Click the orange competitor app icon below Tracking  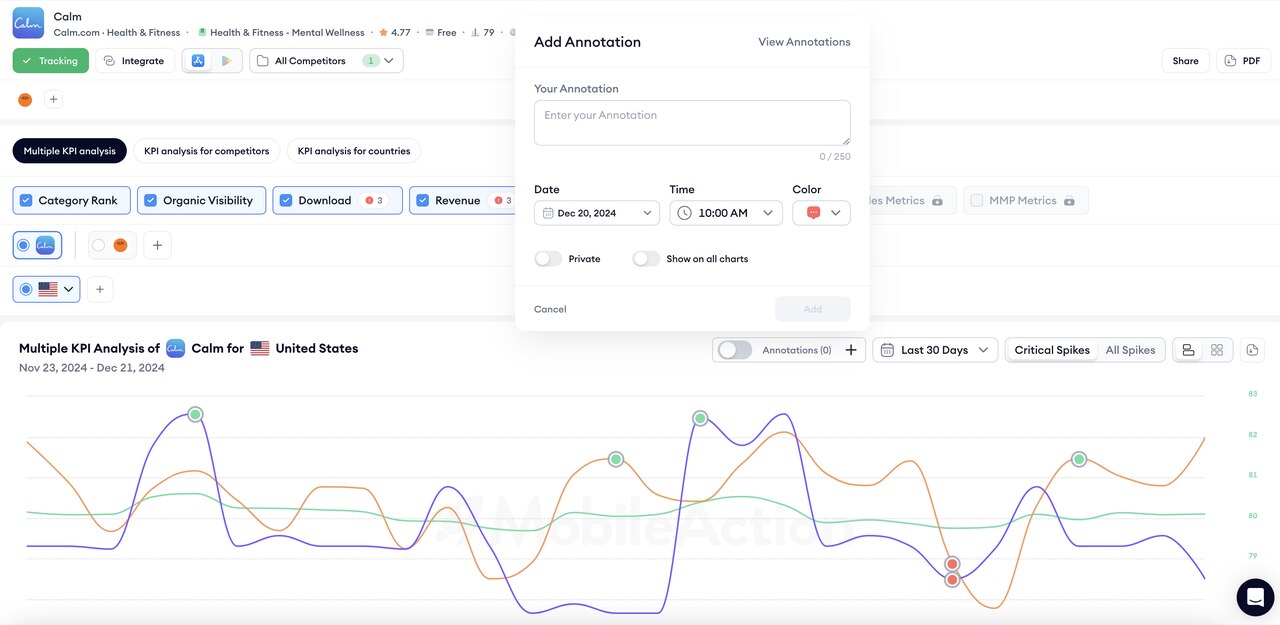(x=25, y=99)
